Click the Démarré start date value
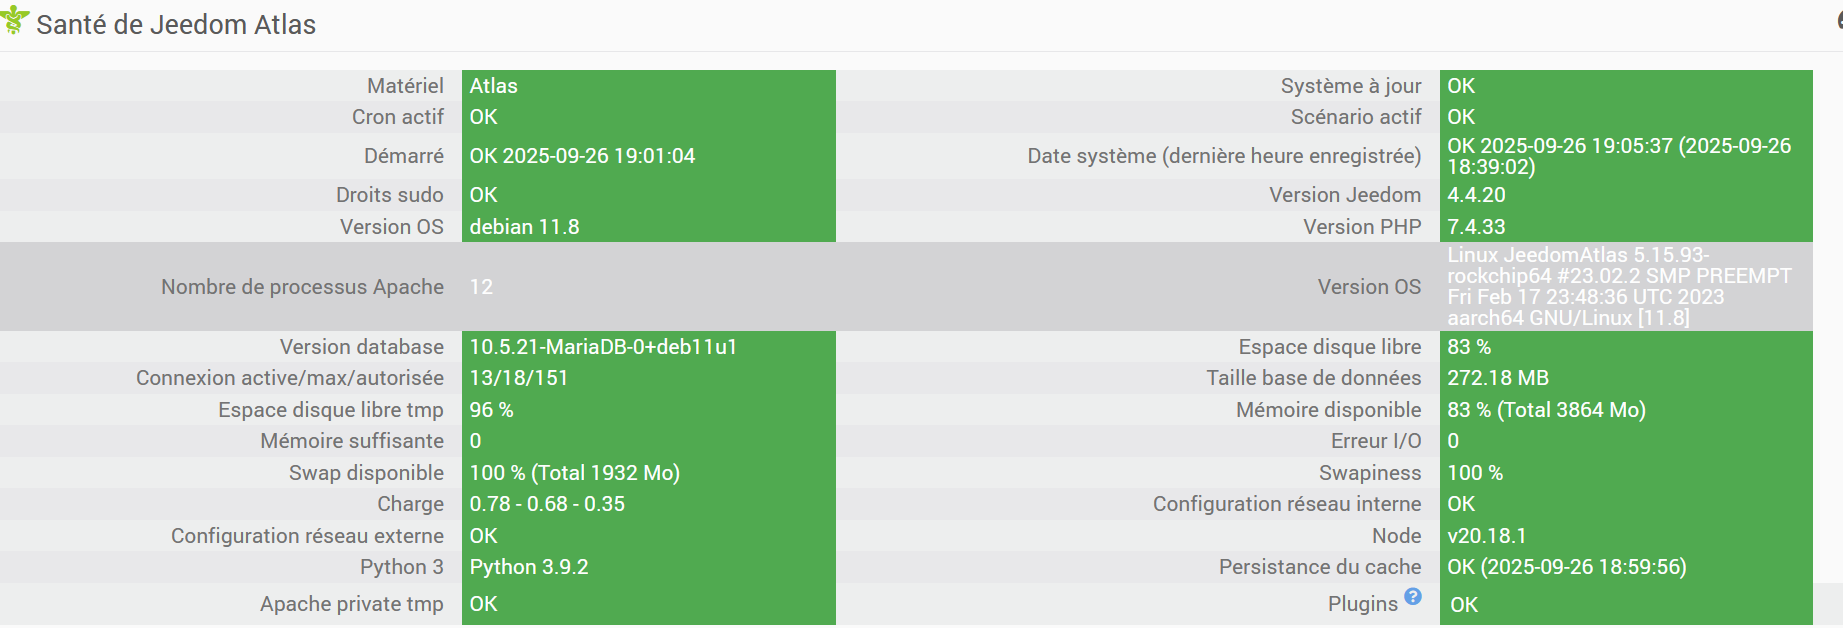The height and width of the screenshot is (628, 1843). (x=582, y=156)
